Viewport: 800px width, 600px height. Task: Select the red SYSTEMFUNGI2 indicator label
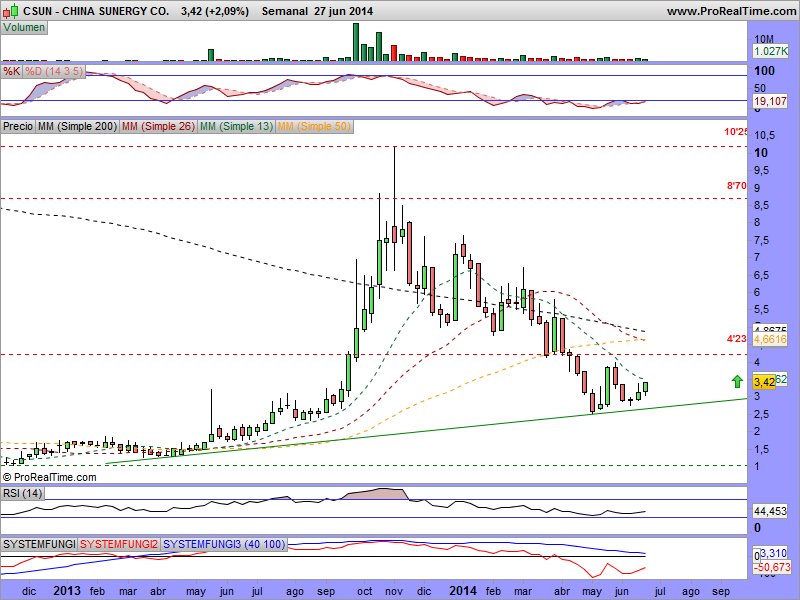point(119,544)
